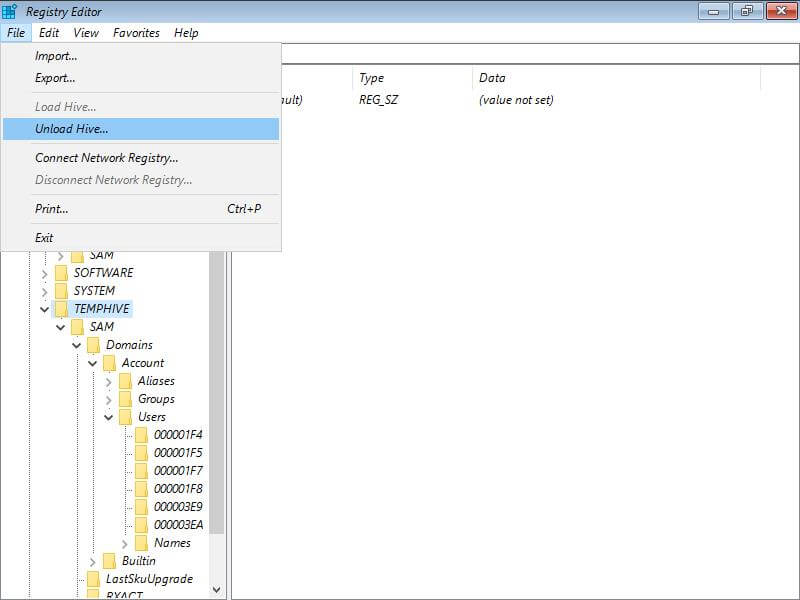
Task: Restore down the Registry Editor window
Action: [x=747, y=11]
